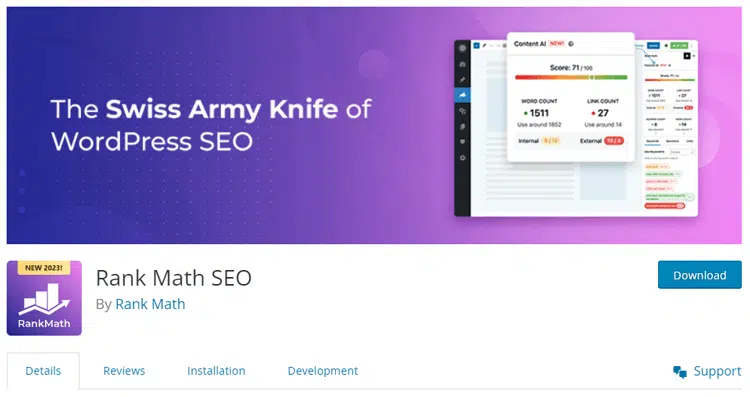Image resolution: width=750 pixels, height=397 pixels.
Task: Click the highlighted blue Rank Math sidebar icon
Action: click(462, 95)
